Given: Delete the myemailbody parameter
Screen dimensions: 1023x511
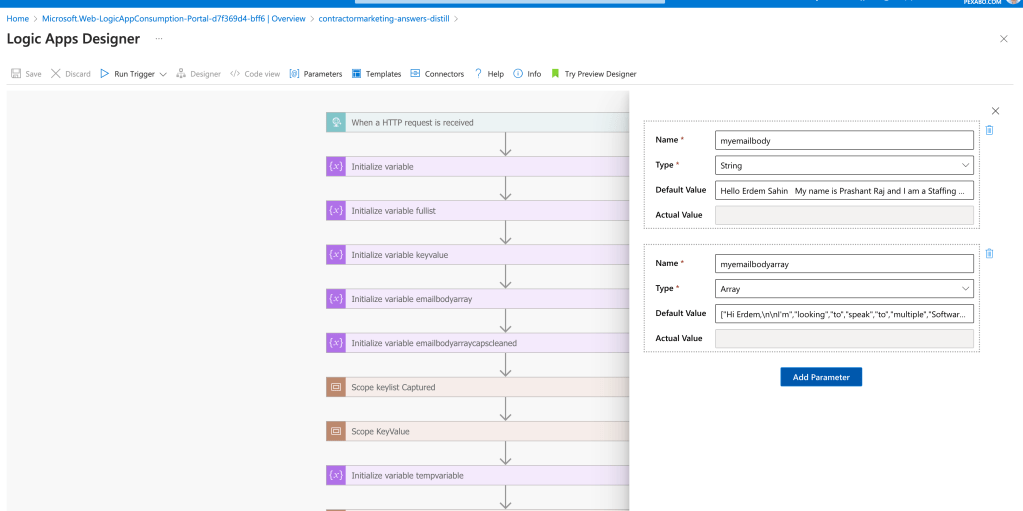Looking at the screenshot, I should click(x=989, y=130).
